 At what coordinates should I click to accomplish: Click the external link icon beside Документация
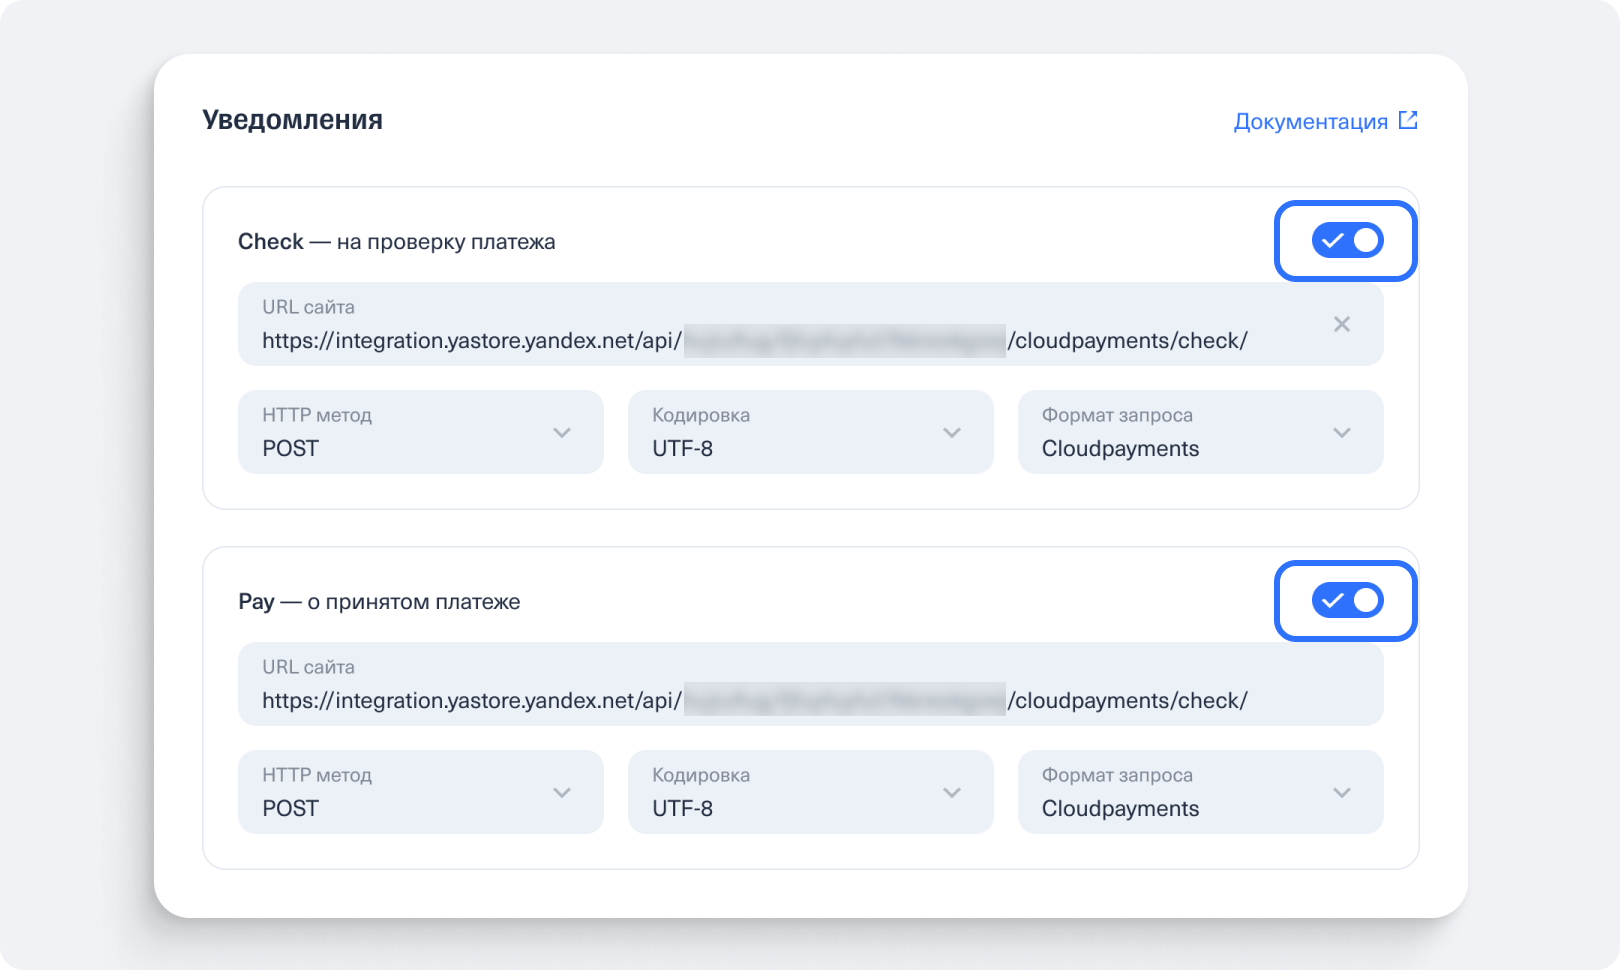point(1408,121)
